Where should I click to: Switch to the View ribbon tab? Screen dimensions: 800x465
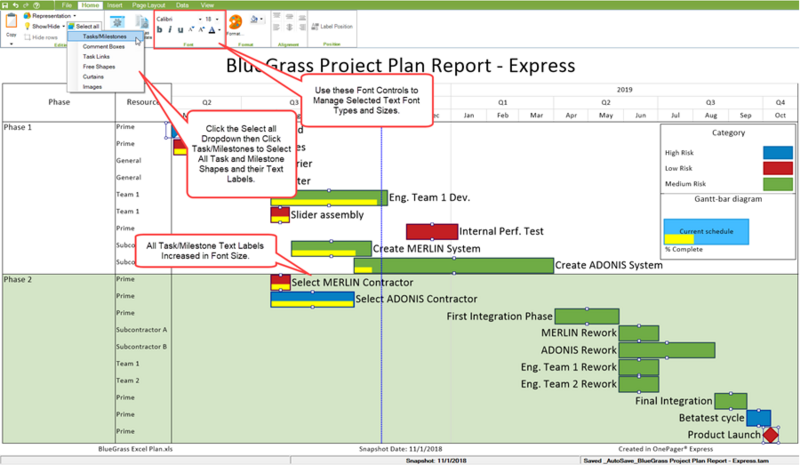pos(207,5)
